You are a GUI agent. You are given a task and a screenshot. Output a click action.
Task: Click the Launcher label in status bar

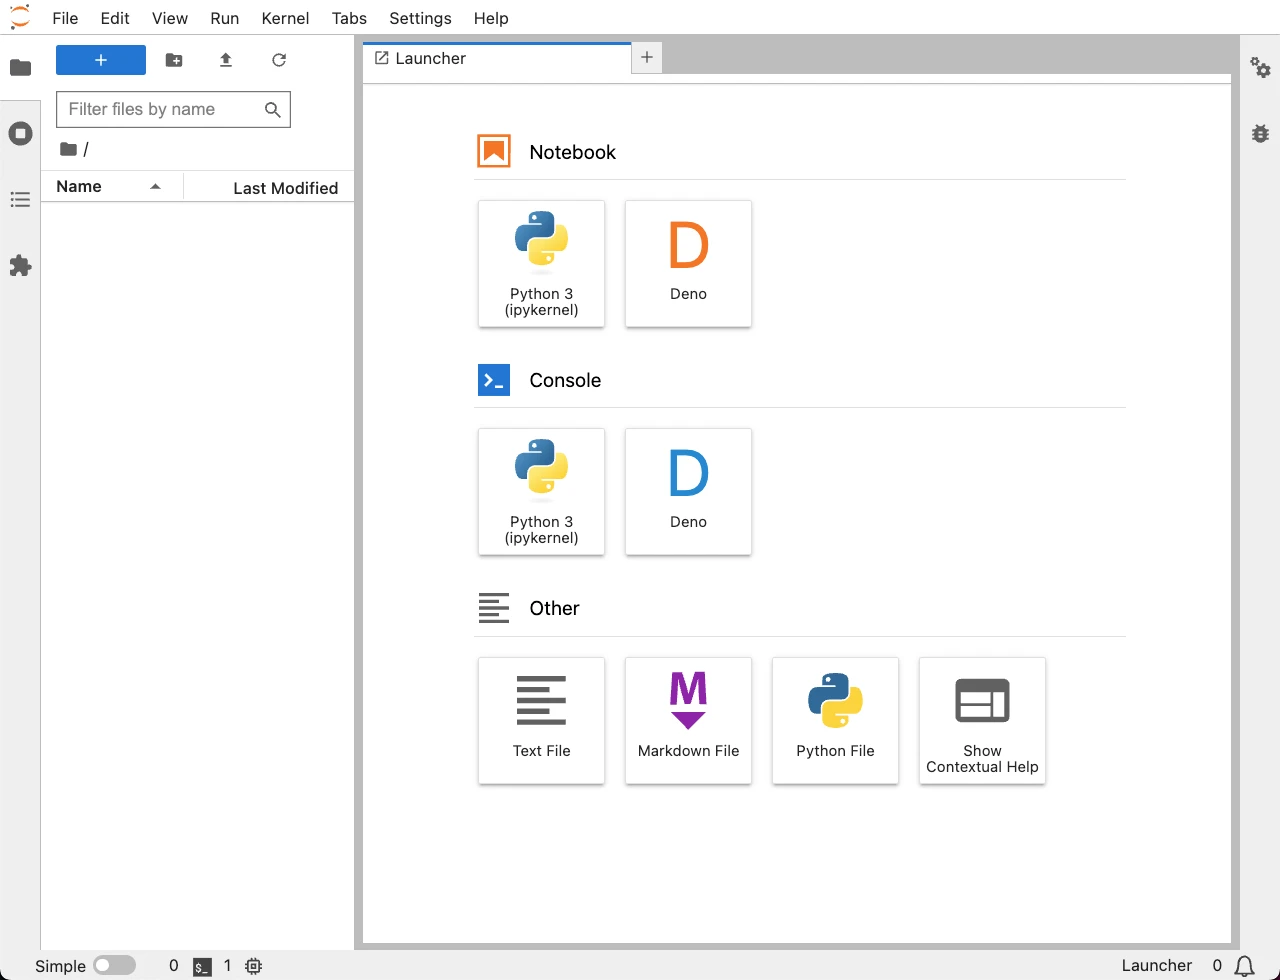pyautogui.click(x=1157, y=965)
